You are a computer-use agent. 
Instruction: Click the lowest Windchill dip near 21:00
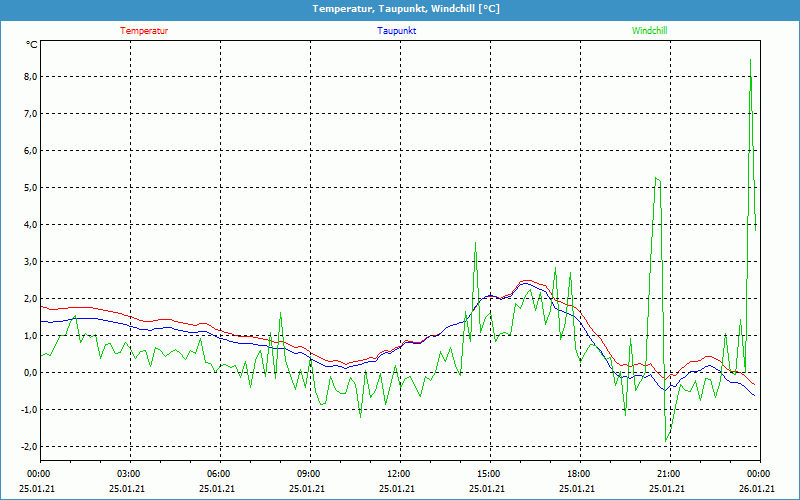pos(665,441)
